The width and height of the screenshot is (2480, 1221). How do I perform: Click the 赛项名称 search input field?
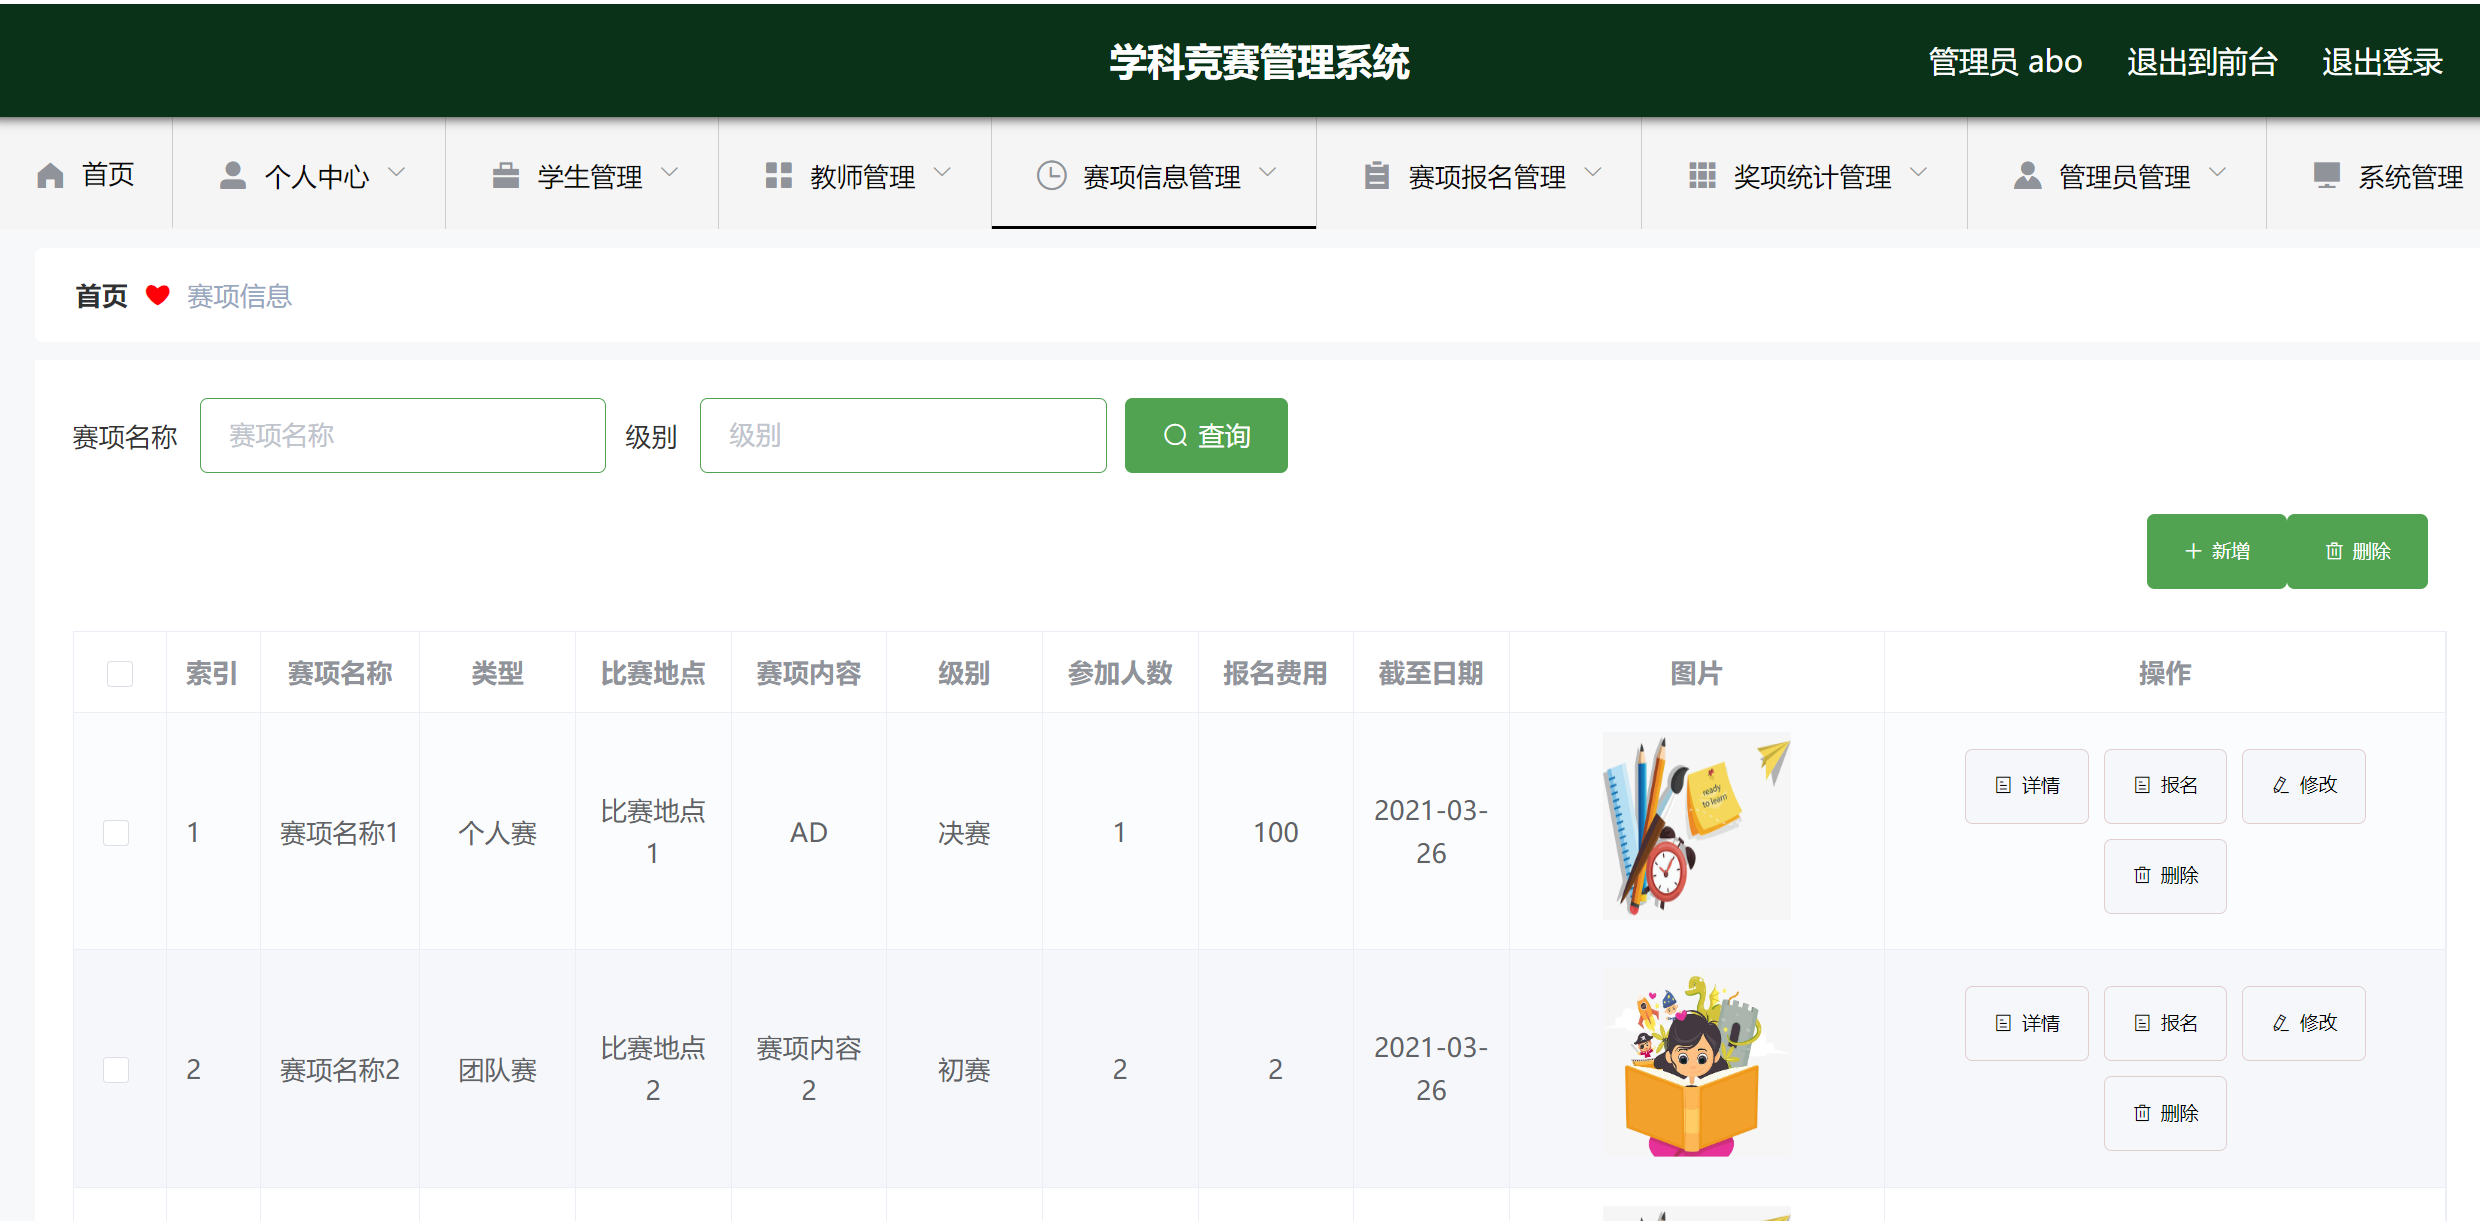pos(402,435)
